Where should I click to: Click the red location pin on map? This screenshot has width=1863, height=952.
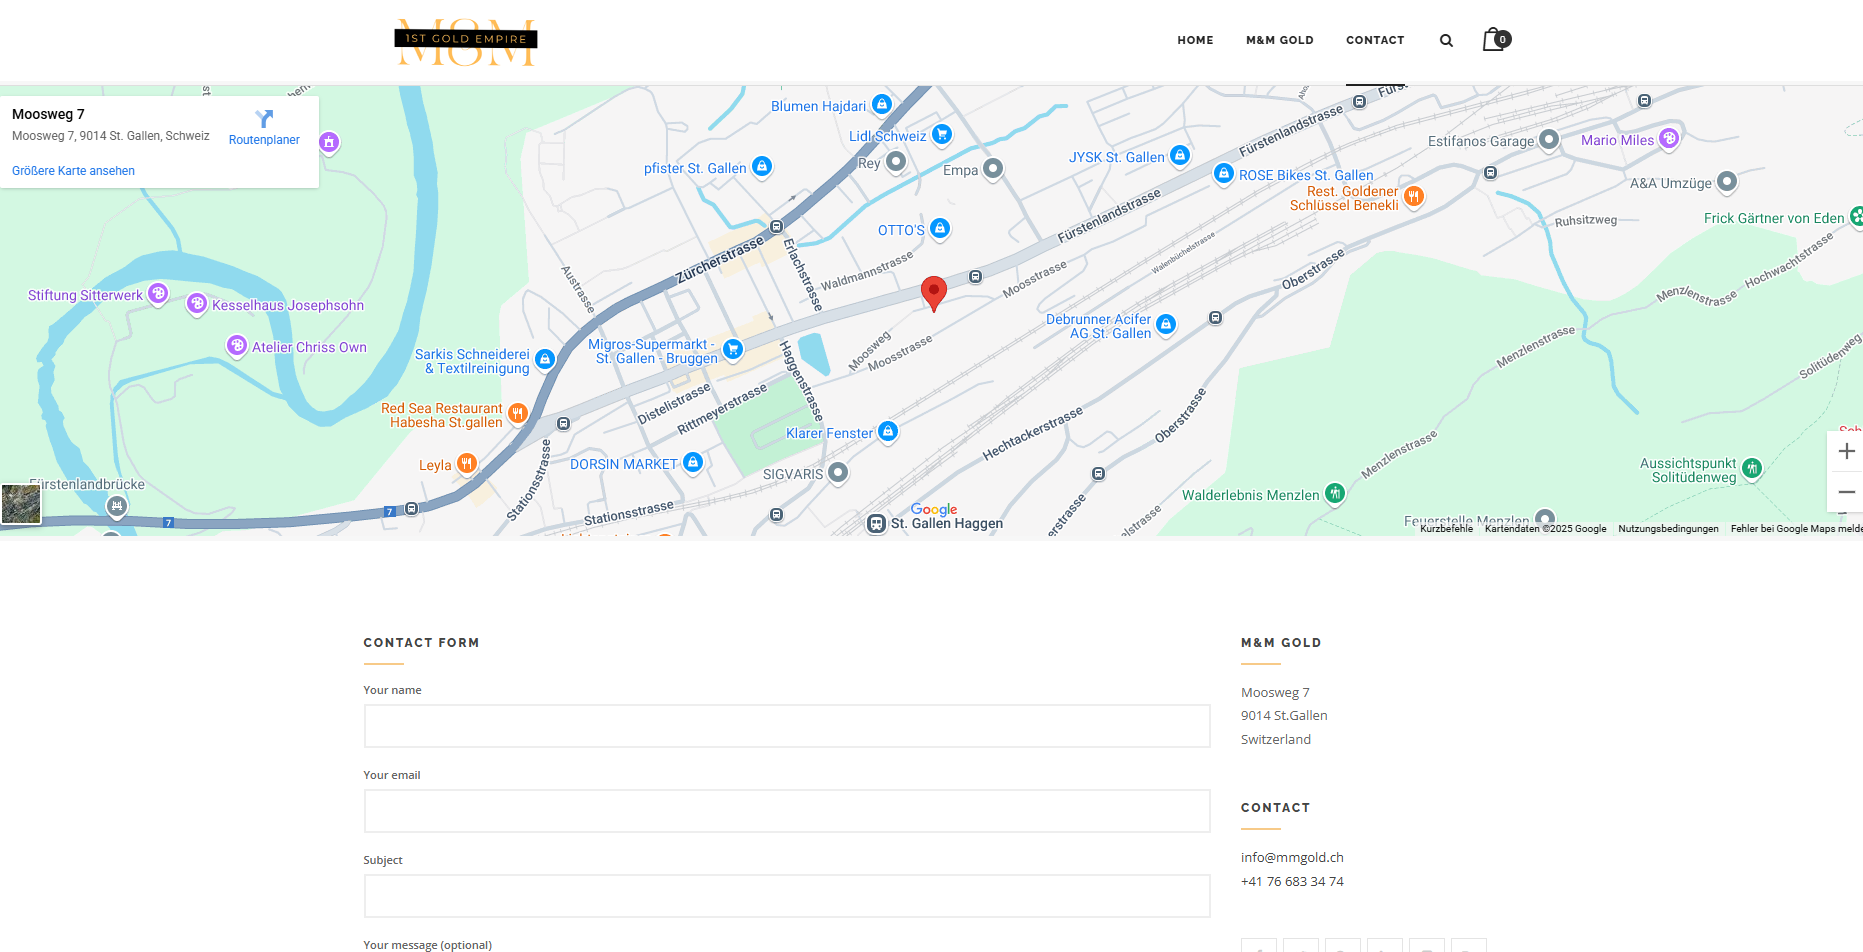click(x=933, y=292)
